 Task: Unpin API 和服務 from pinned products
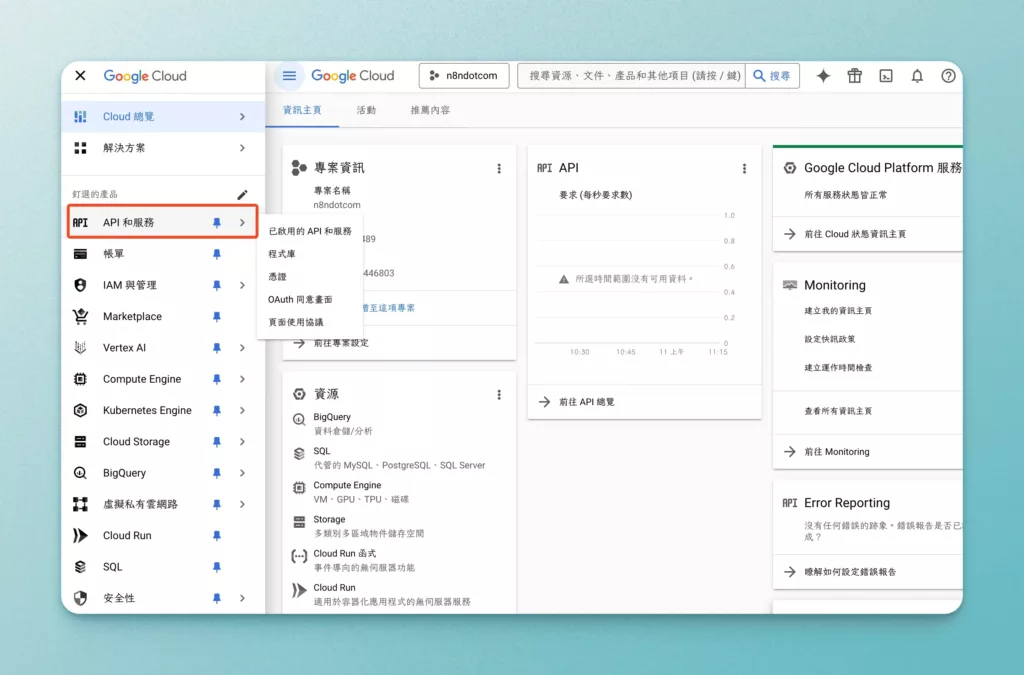click(x=217, y=223)
